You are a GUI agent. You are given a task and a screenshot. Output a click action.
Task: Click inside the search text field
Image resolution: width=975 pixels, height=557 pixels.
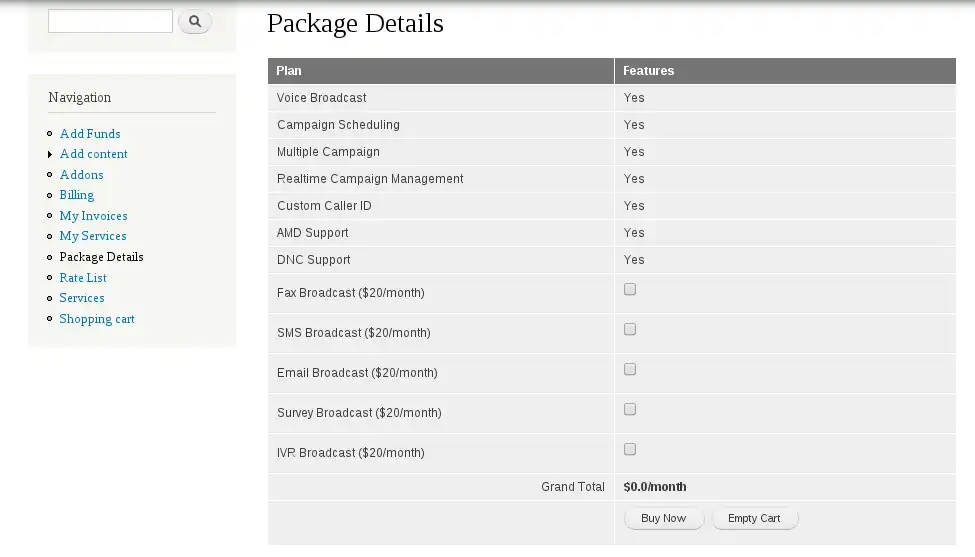click(110, 21)
